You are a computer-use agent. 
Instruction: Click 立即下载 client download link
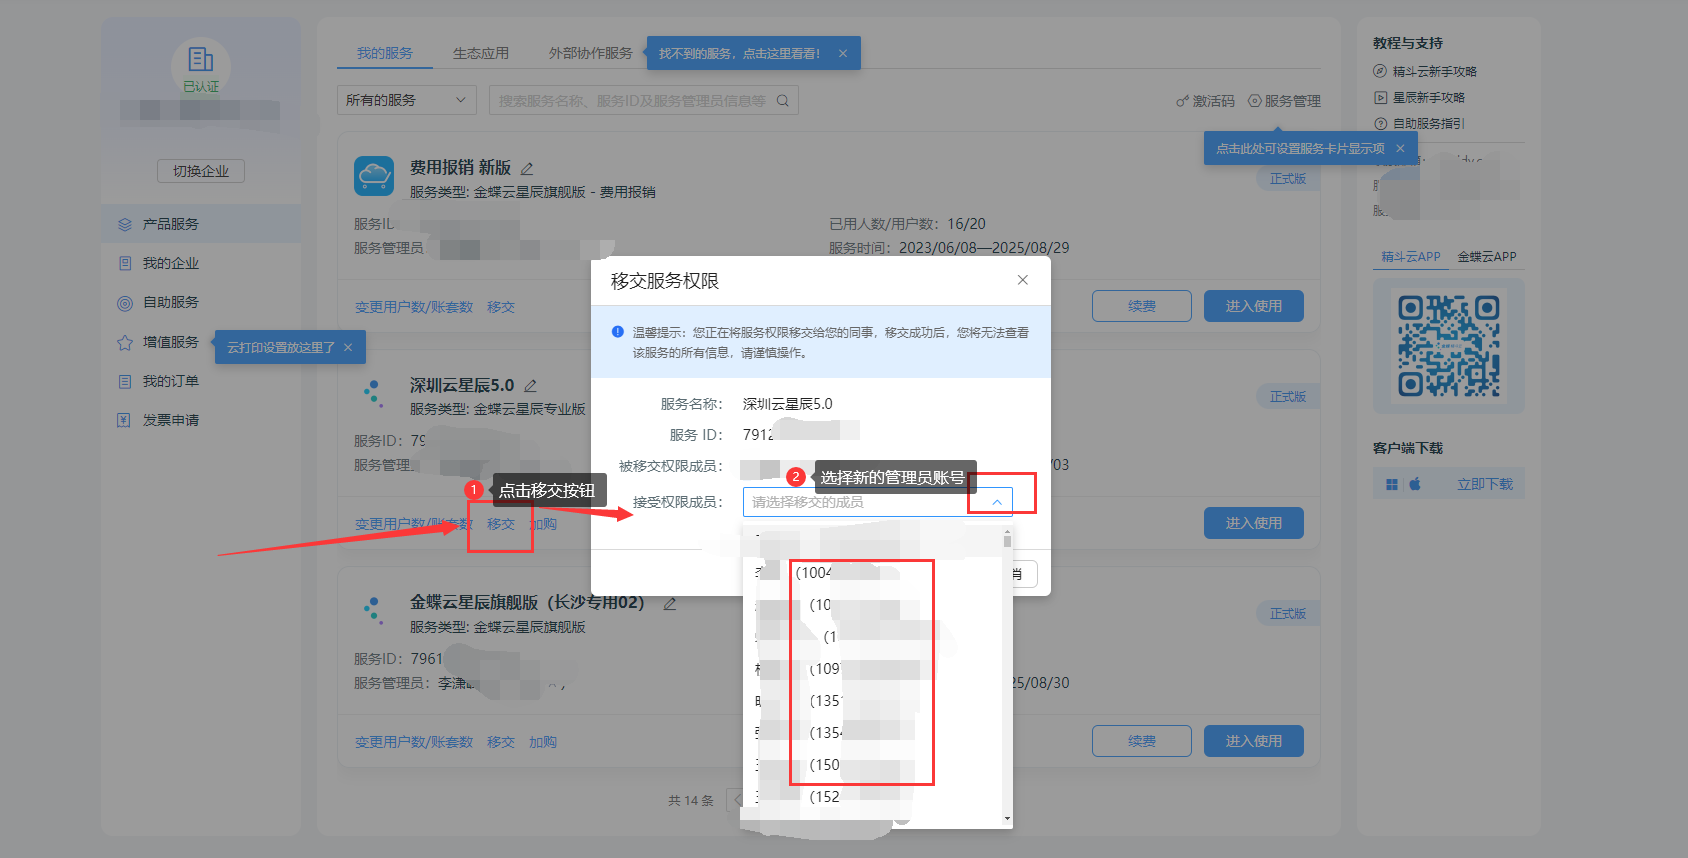[1485, 484]
